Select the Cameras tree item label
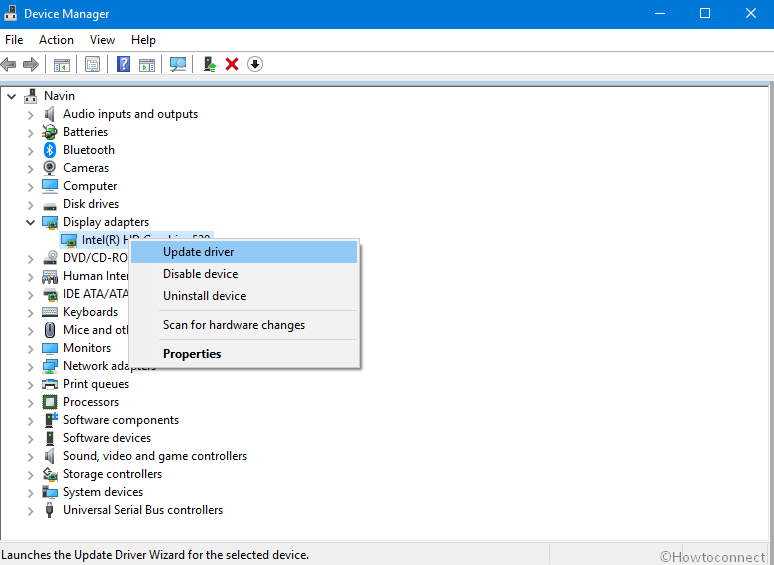Viewport: 774px width, 565px height. pos(86,168)
